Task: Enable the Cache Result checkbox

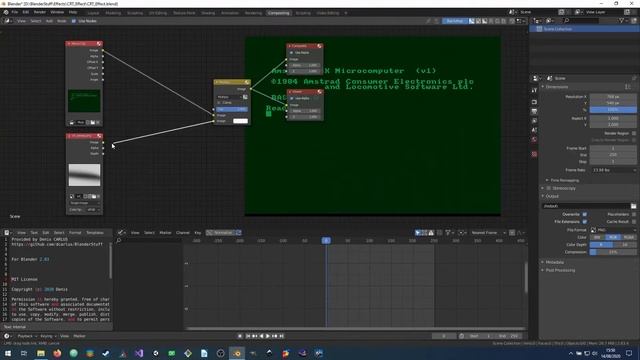Action: coord(633,222)
